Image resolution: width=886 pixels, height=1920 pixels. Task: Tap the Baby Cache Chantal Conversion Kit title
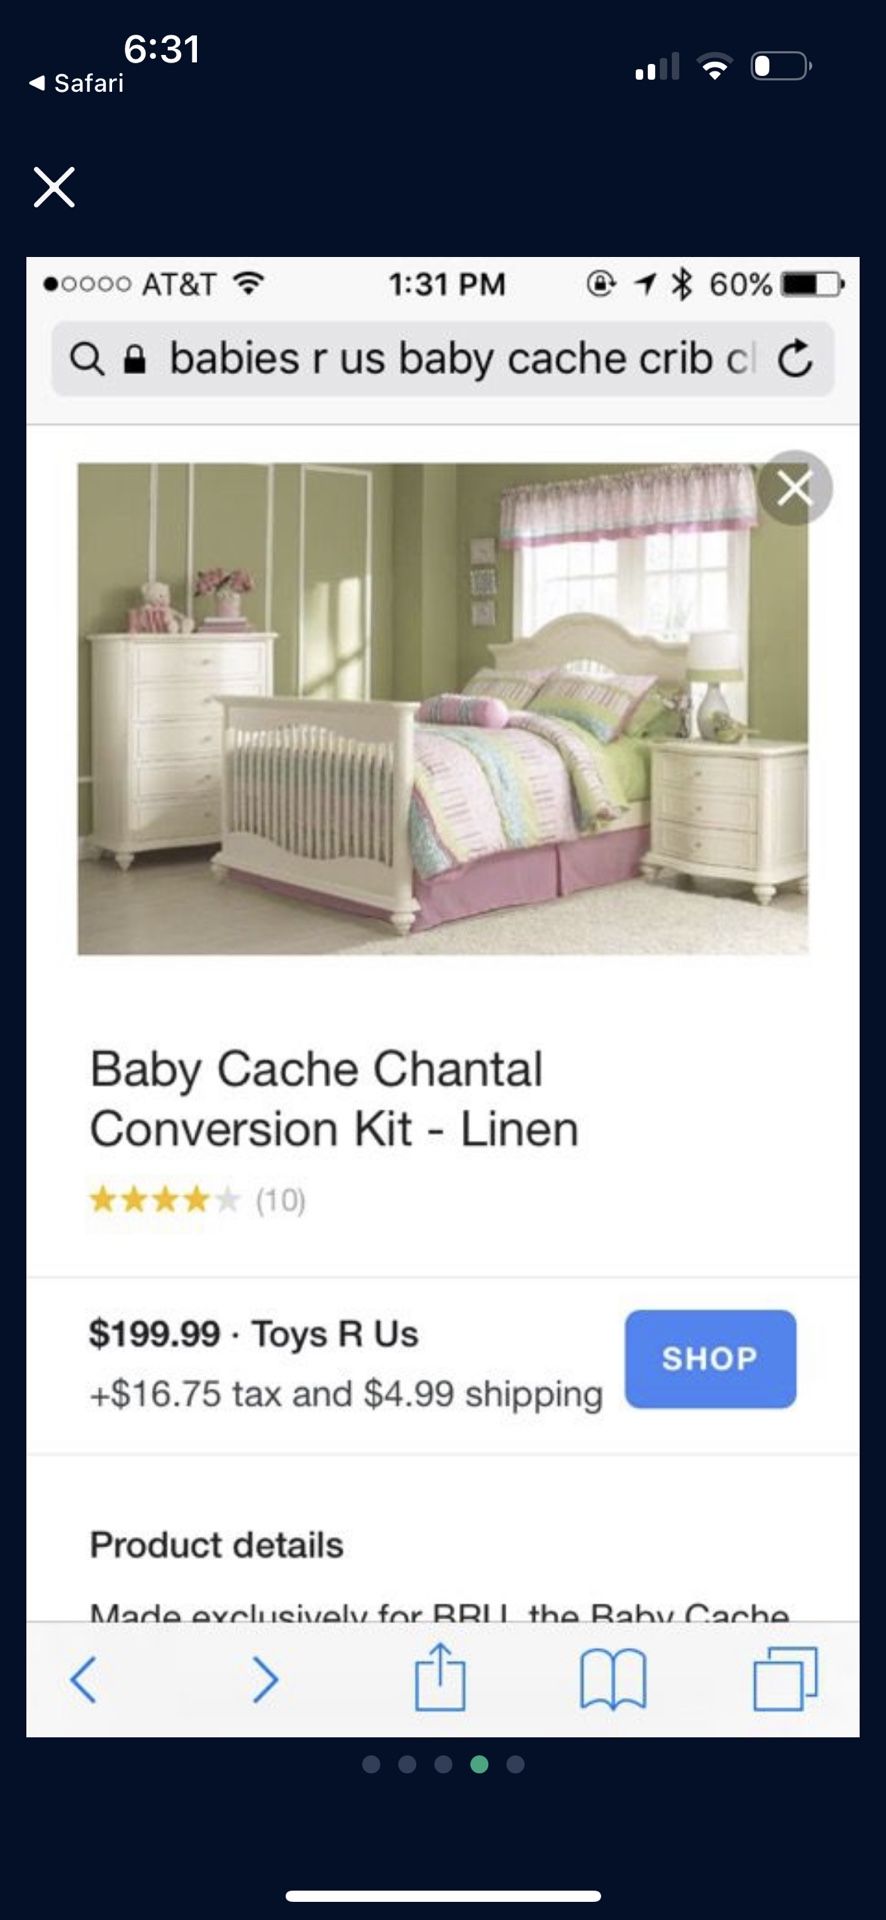tap(334, 1099)
